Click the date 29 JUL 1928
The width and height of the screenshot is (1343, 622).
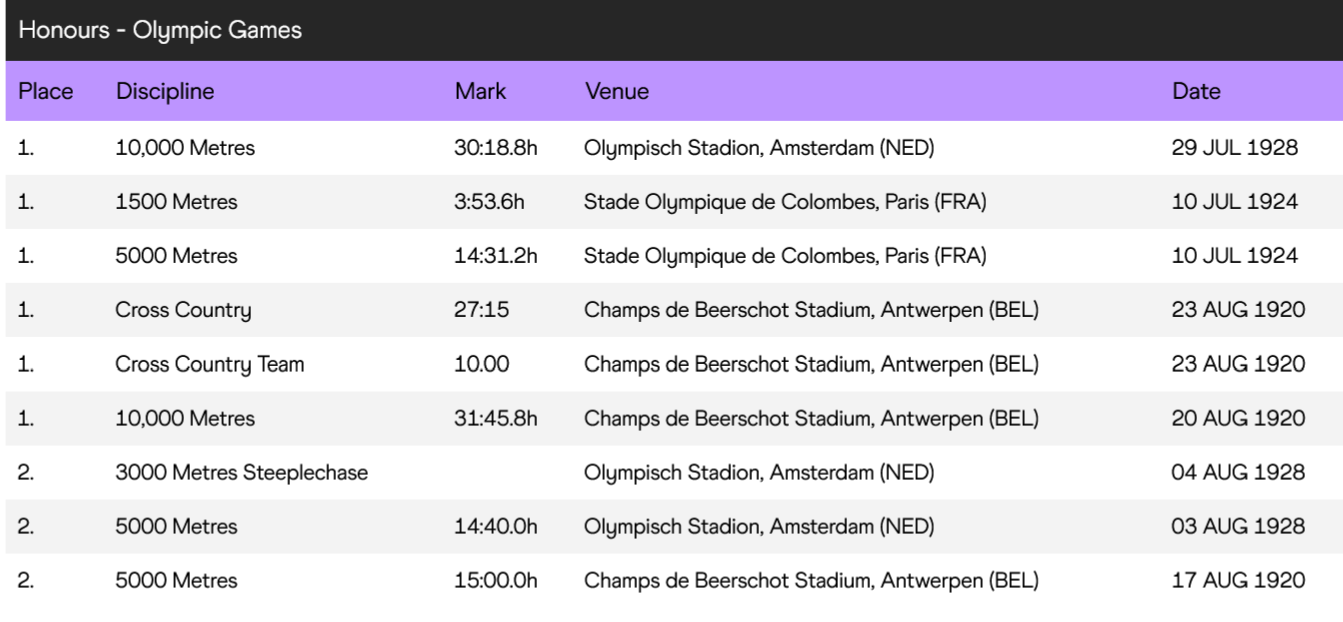[1234, 148]
